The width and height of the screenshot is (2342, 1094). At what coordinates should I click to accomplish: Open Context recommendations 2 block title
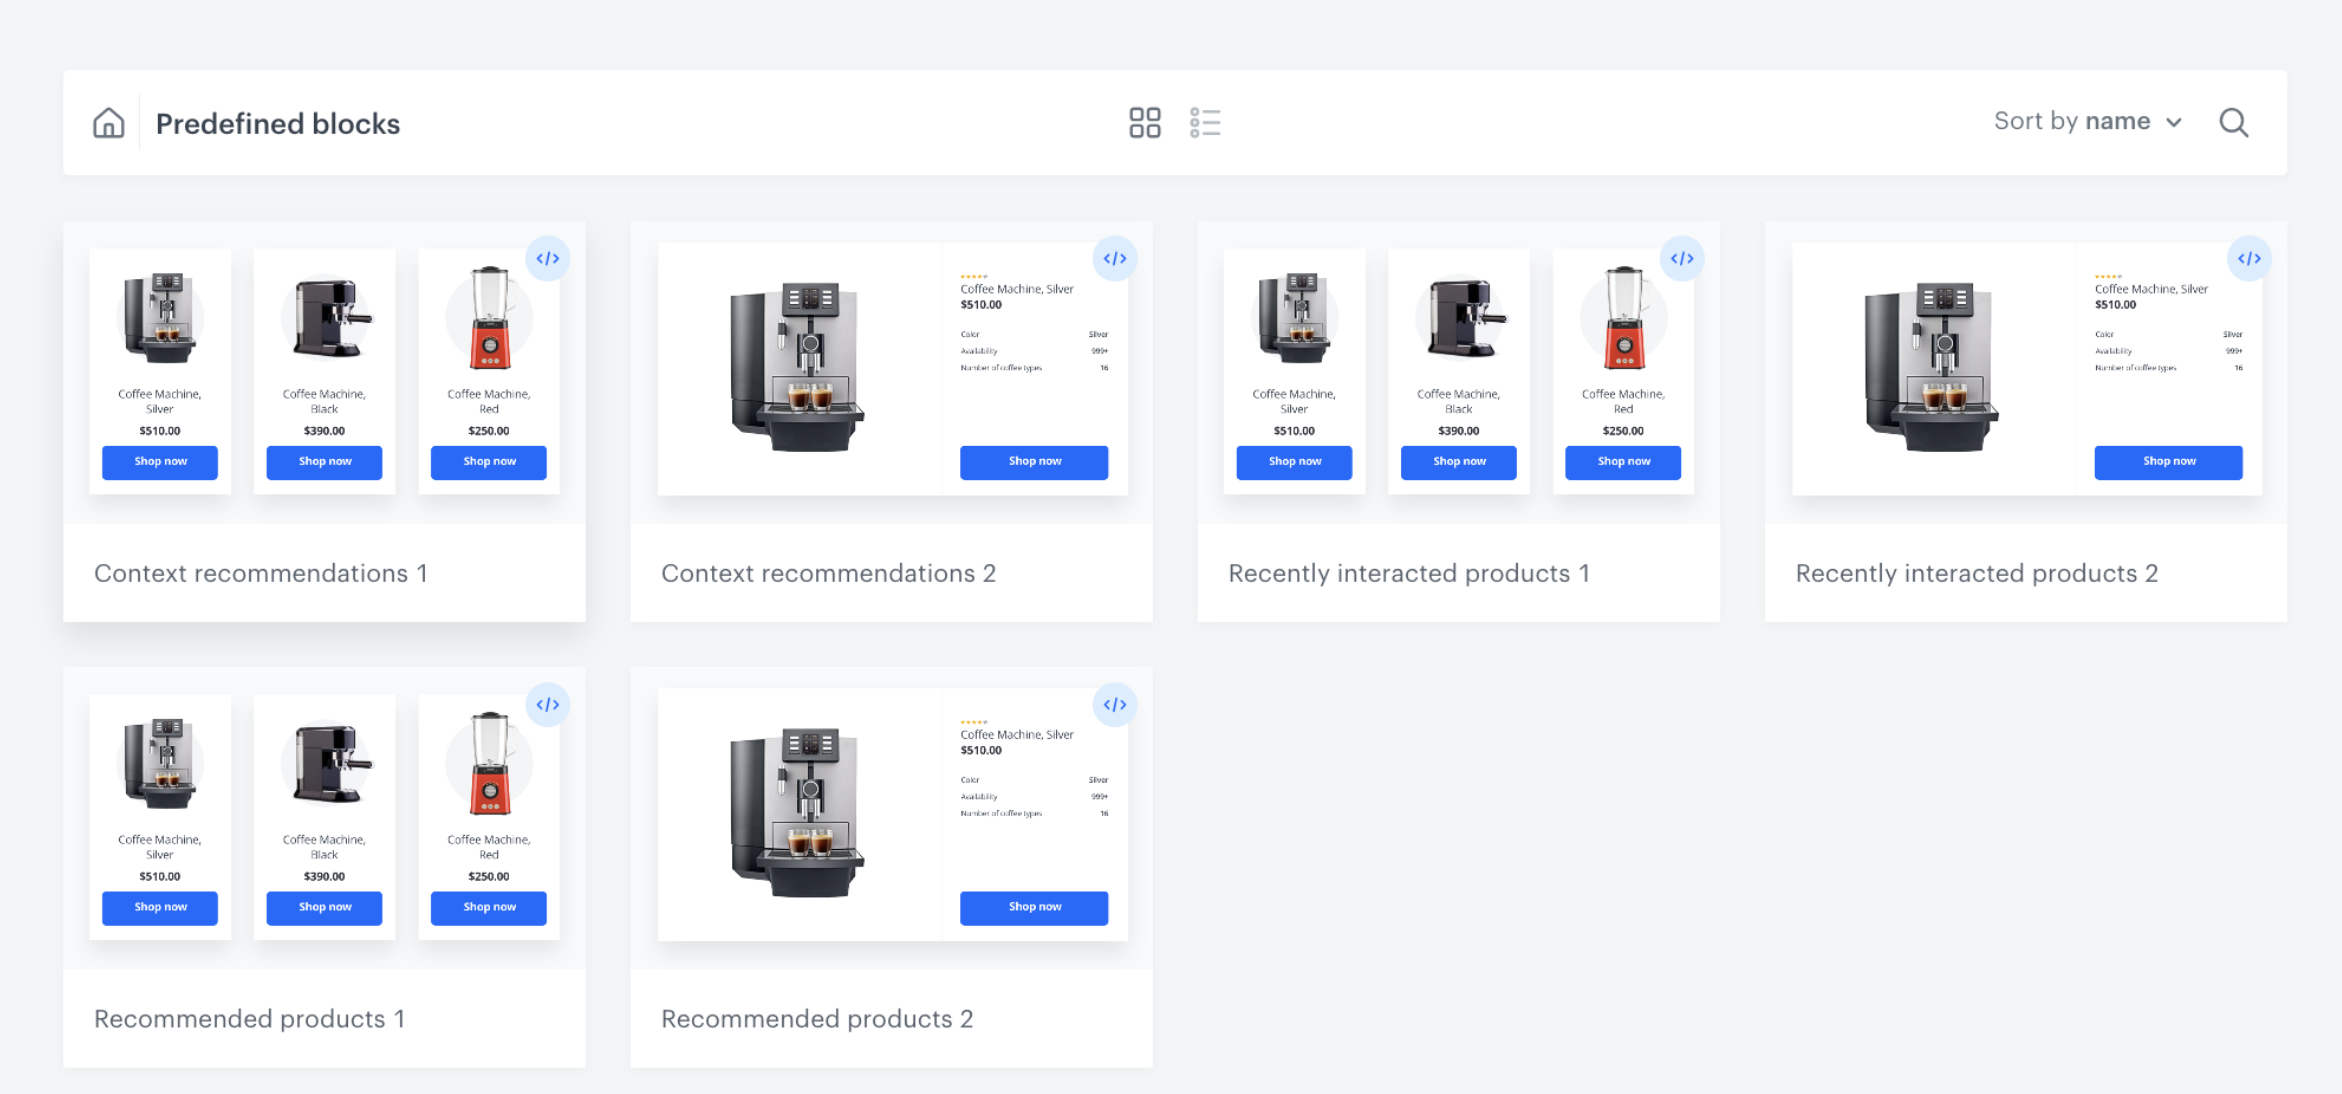point(828,573)
